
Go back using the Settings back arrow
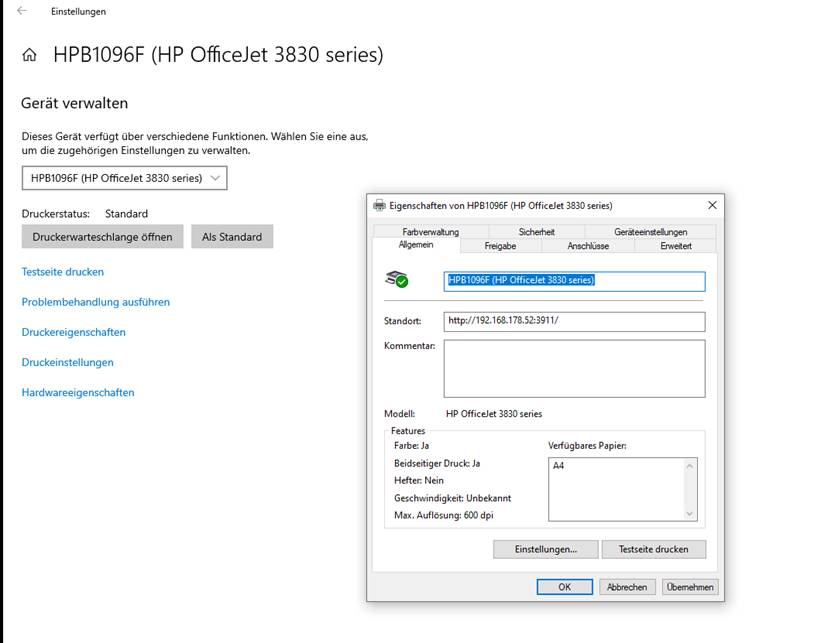coord(22,11)
